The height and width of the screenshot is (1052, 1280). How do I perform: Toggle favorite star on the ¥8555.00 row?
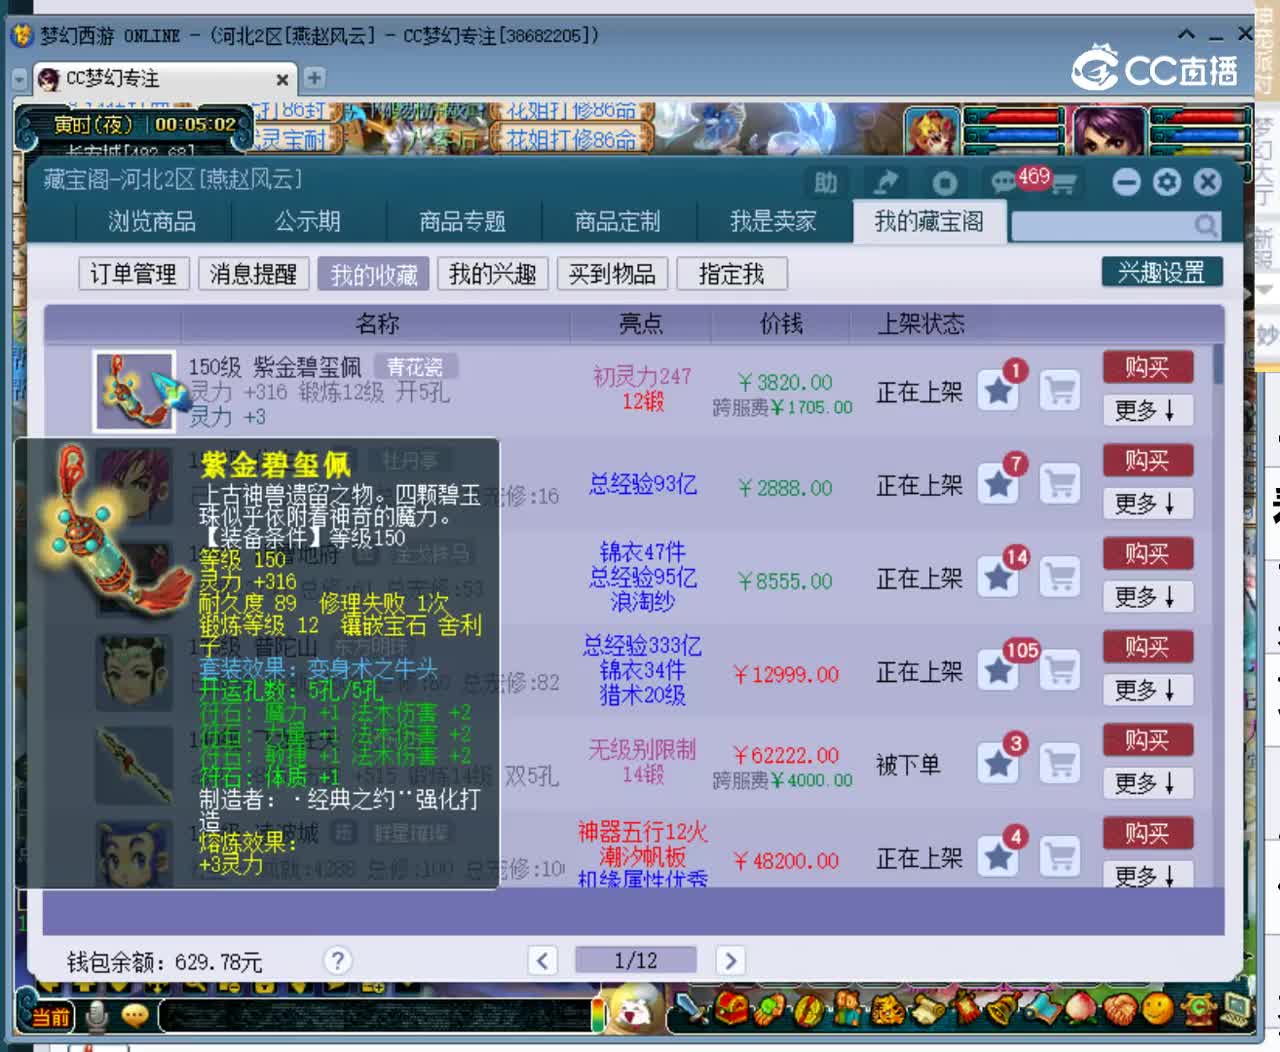click(998, 577)
